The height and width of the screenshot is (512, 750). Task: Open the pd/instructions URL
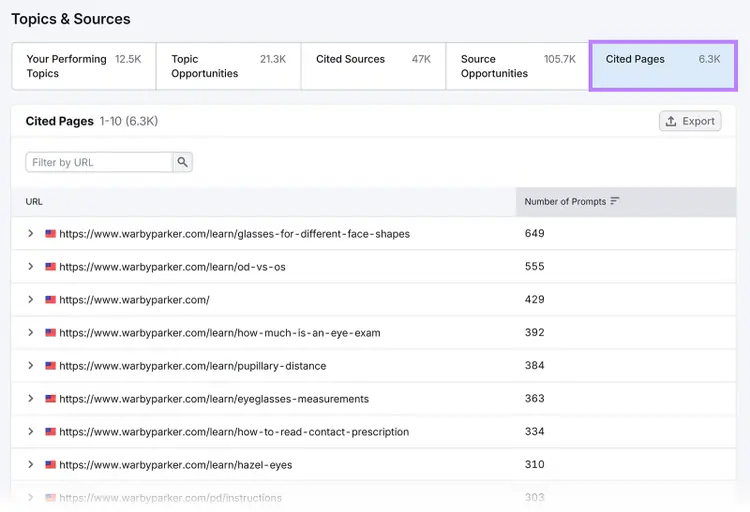click(x=170, y=498)
